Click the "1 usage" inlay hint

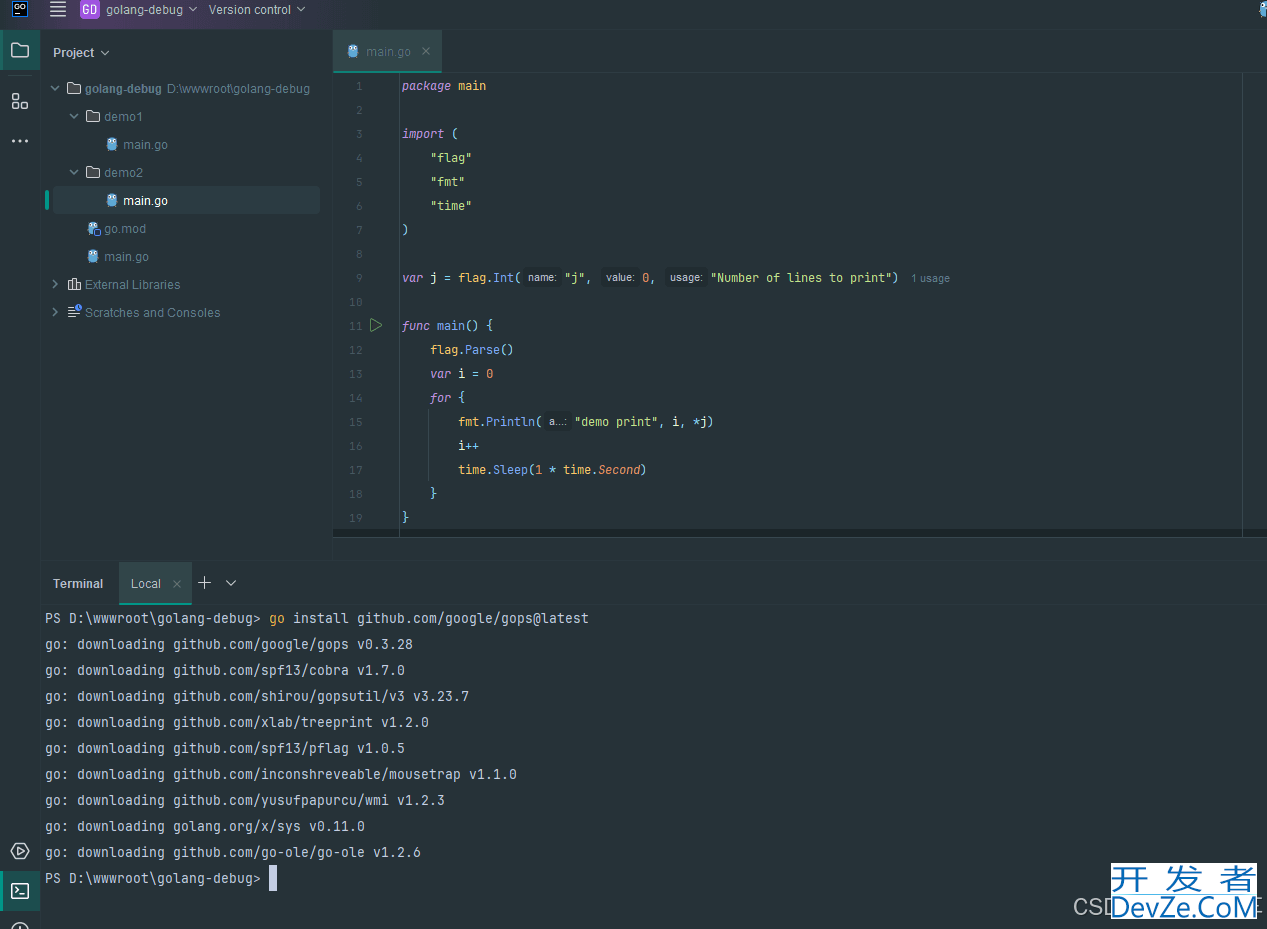930,278
